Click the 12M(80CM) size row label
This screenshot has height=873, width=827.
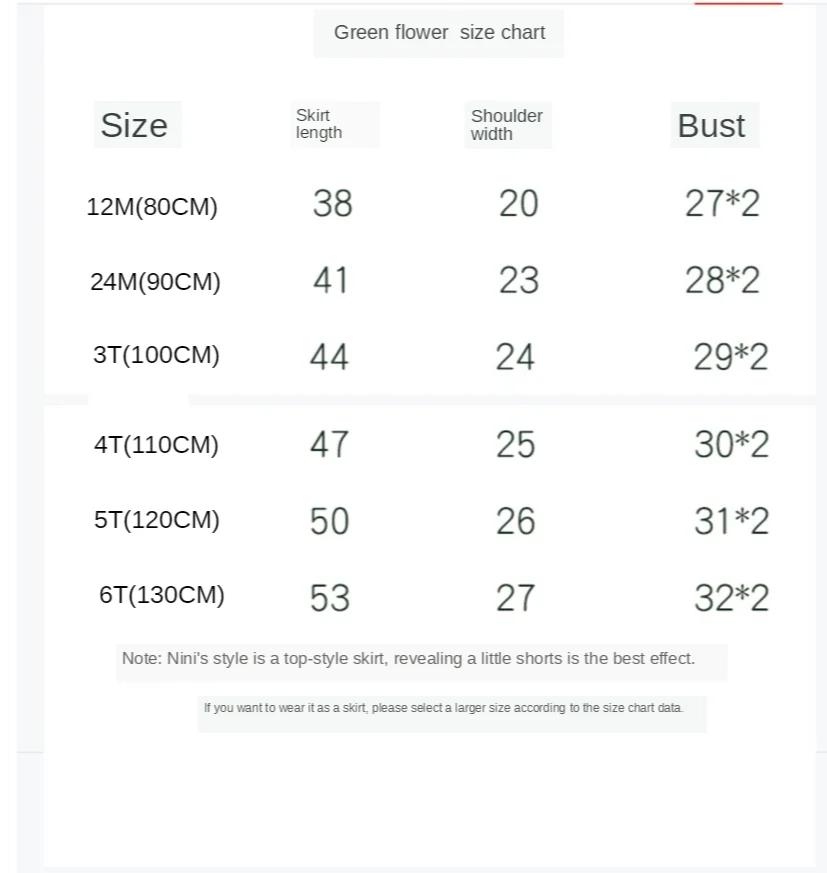152,207
